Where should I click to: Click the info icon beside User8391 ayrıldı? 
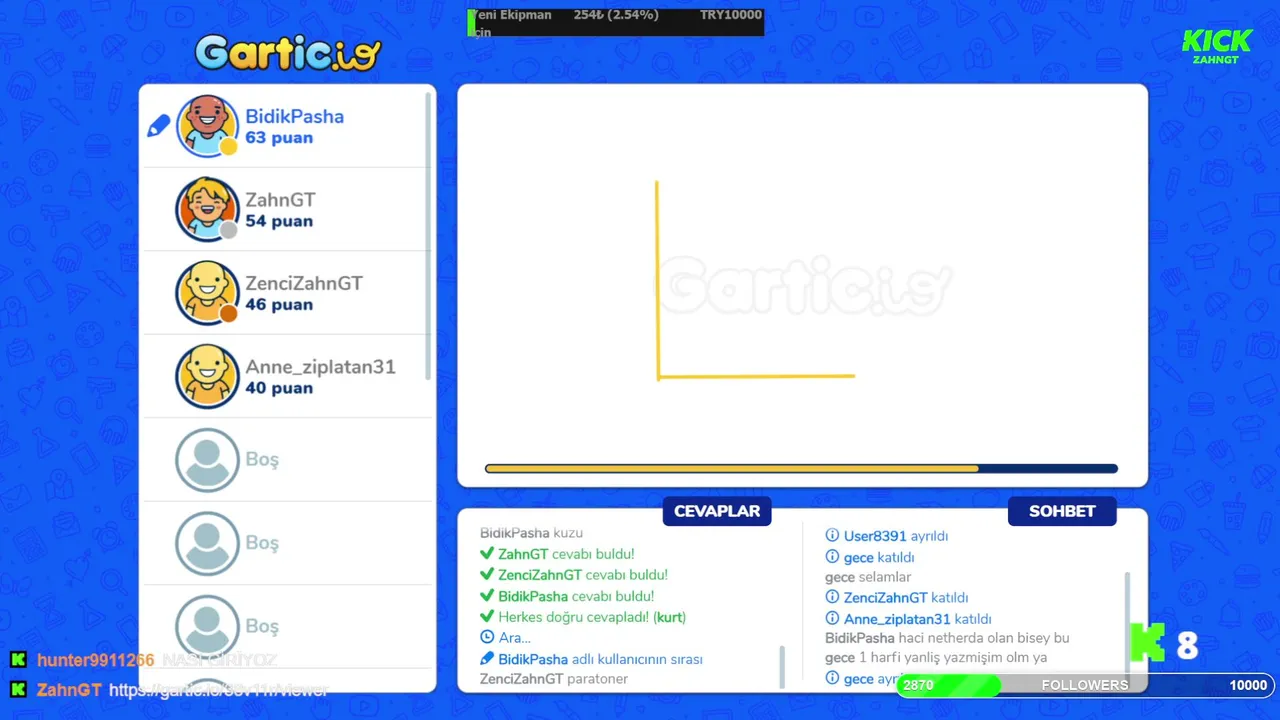pos(832,536)
